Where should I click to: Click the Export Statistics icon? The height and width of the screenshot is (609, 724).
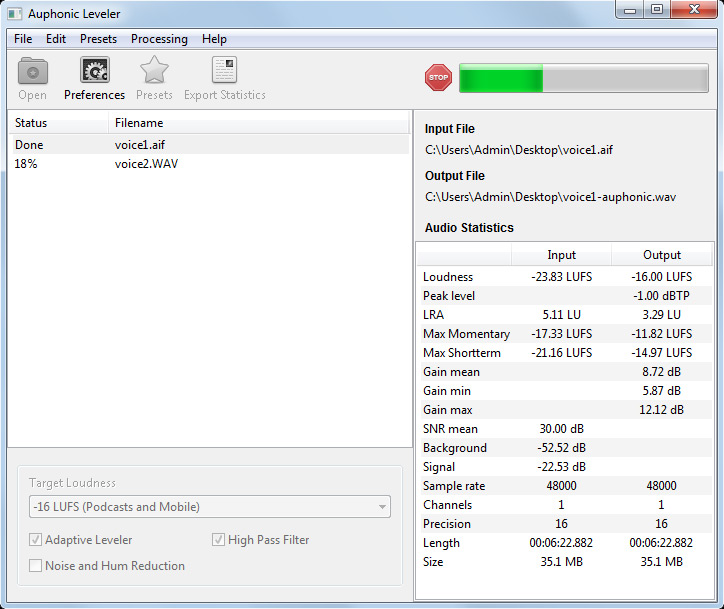[224, 72]
